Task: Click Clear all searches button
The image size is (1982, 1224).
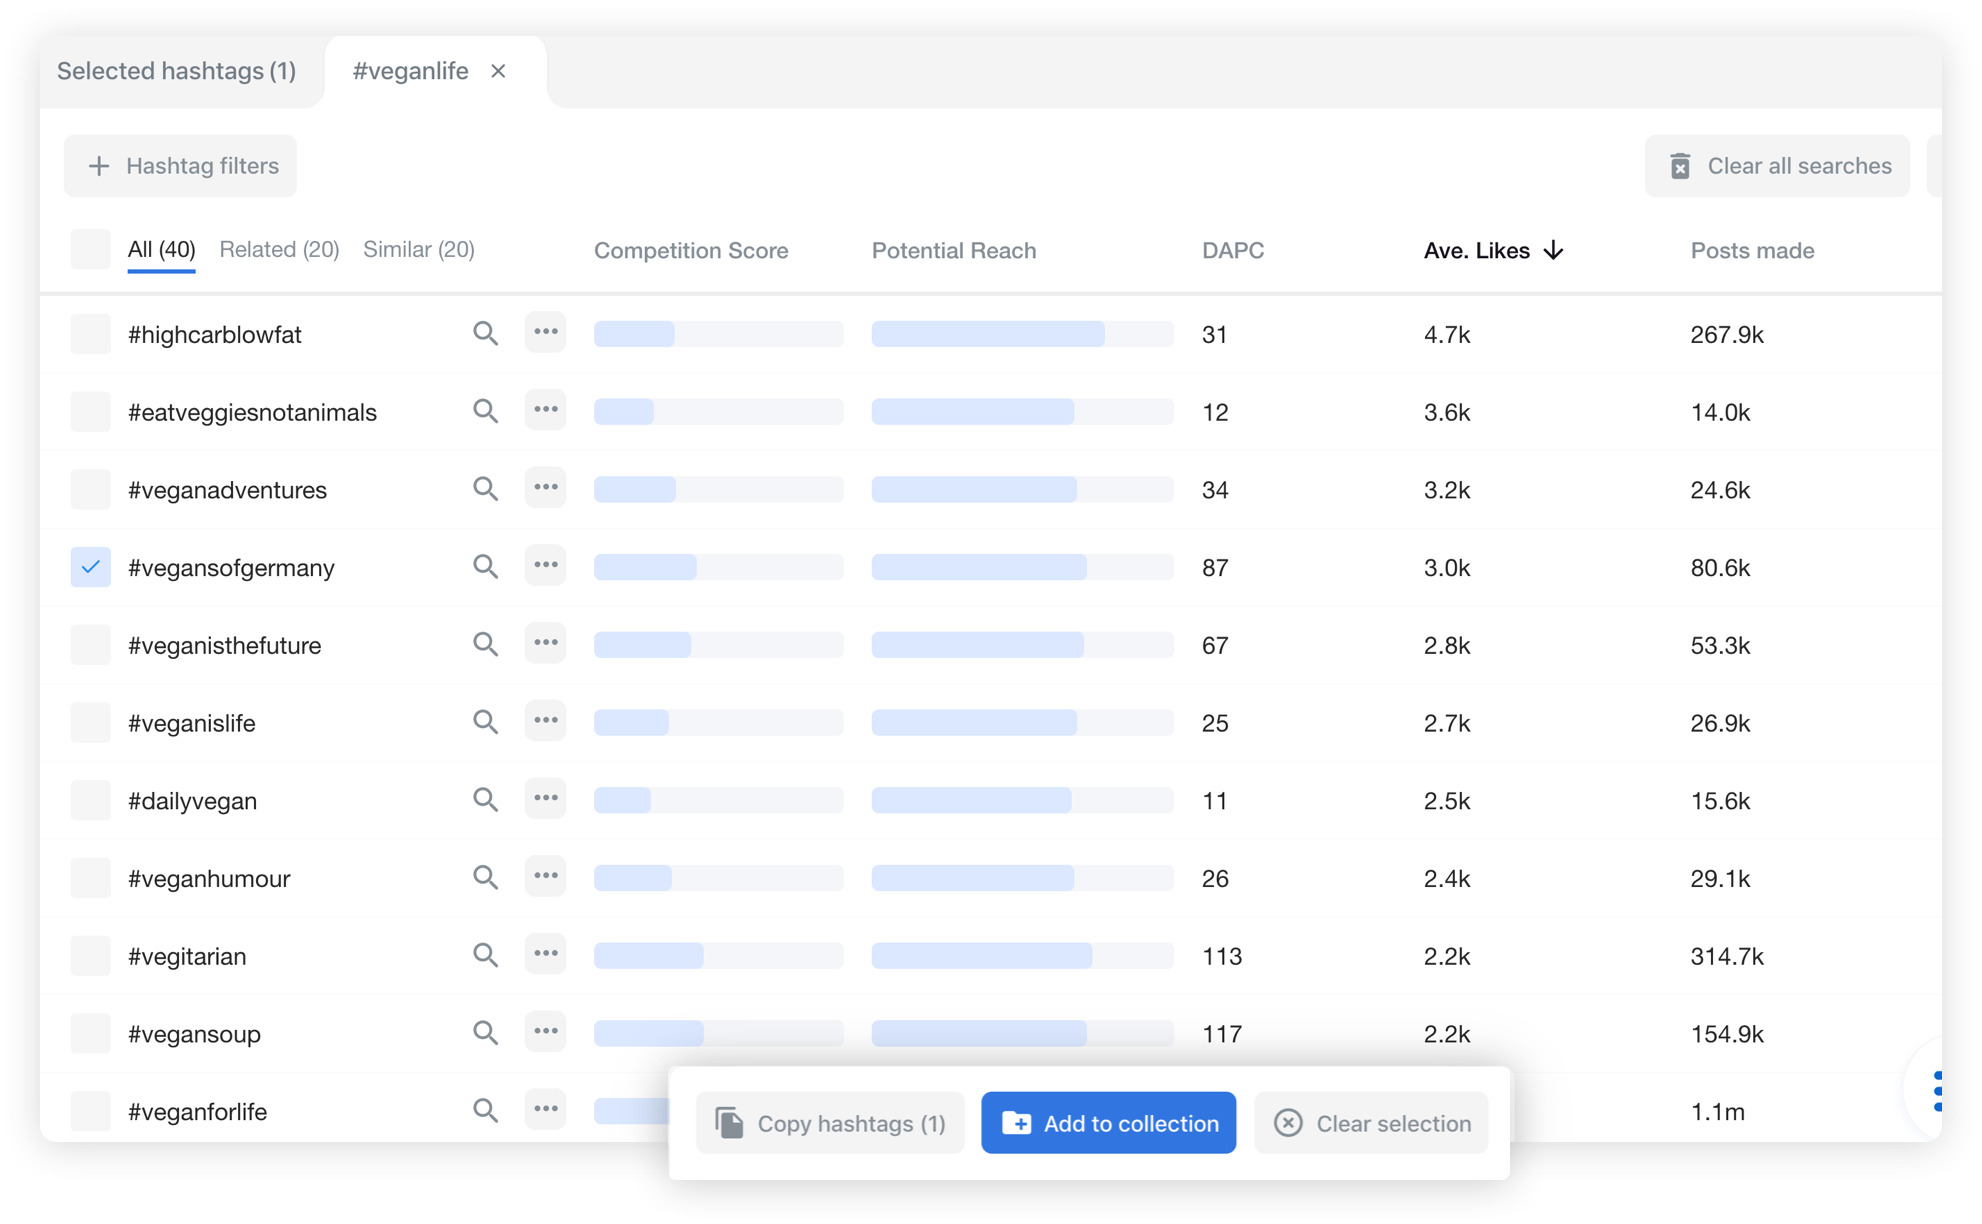Action: click(x=1777, y=166)
